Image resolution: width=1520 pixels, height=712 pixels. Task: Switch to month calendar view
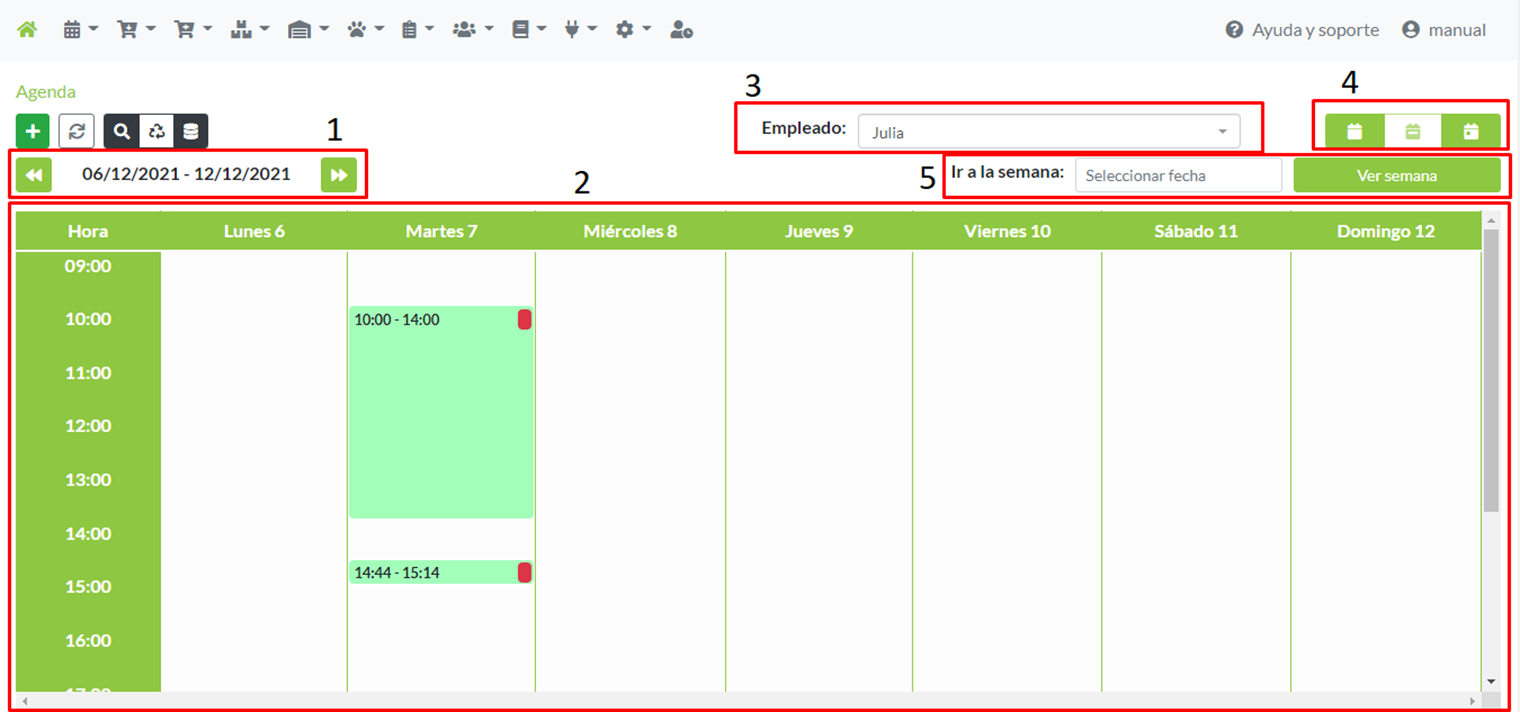coord(1355,131)
